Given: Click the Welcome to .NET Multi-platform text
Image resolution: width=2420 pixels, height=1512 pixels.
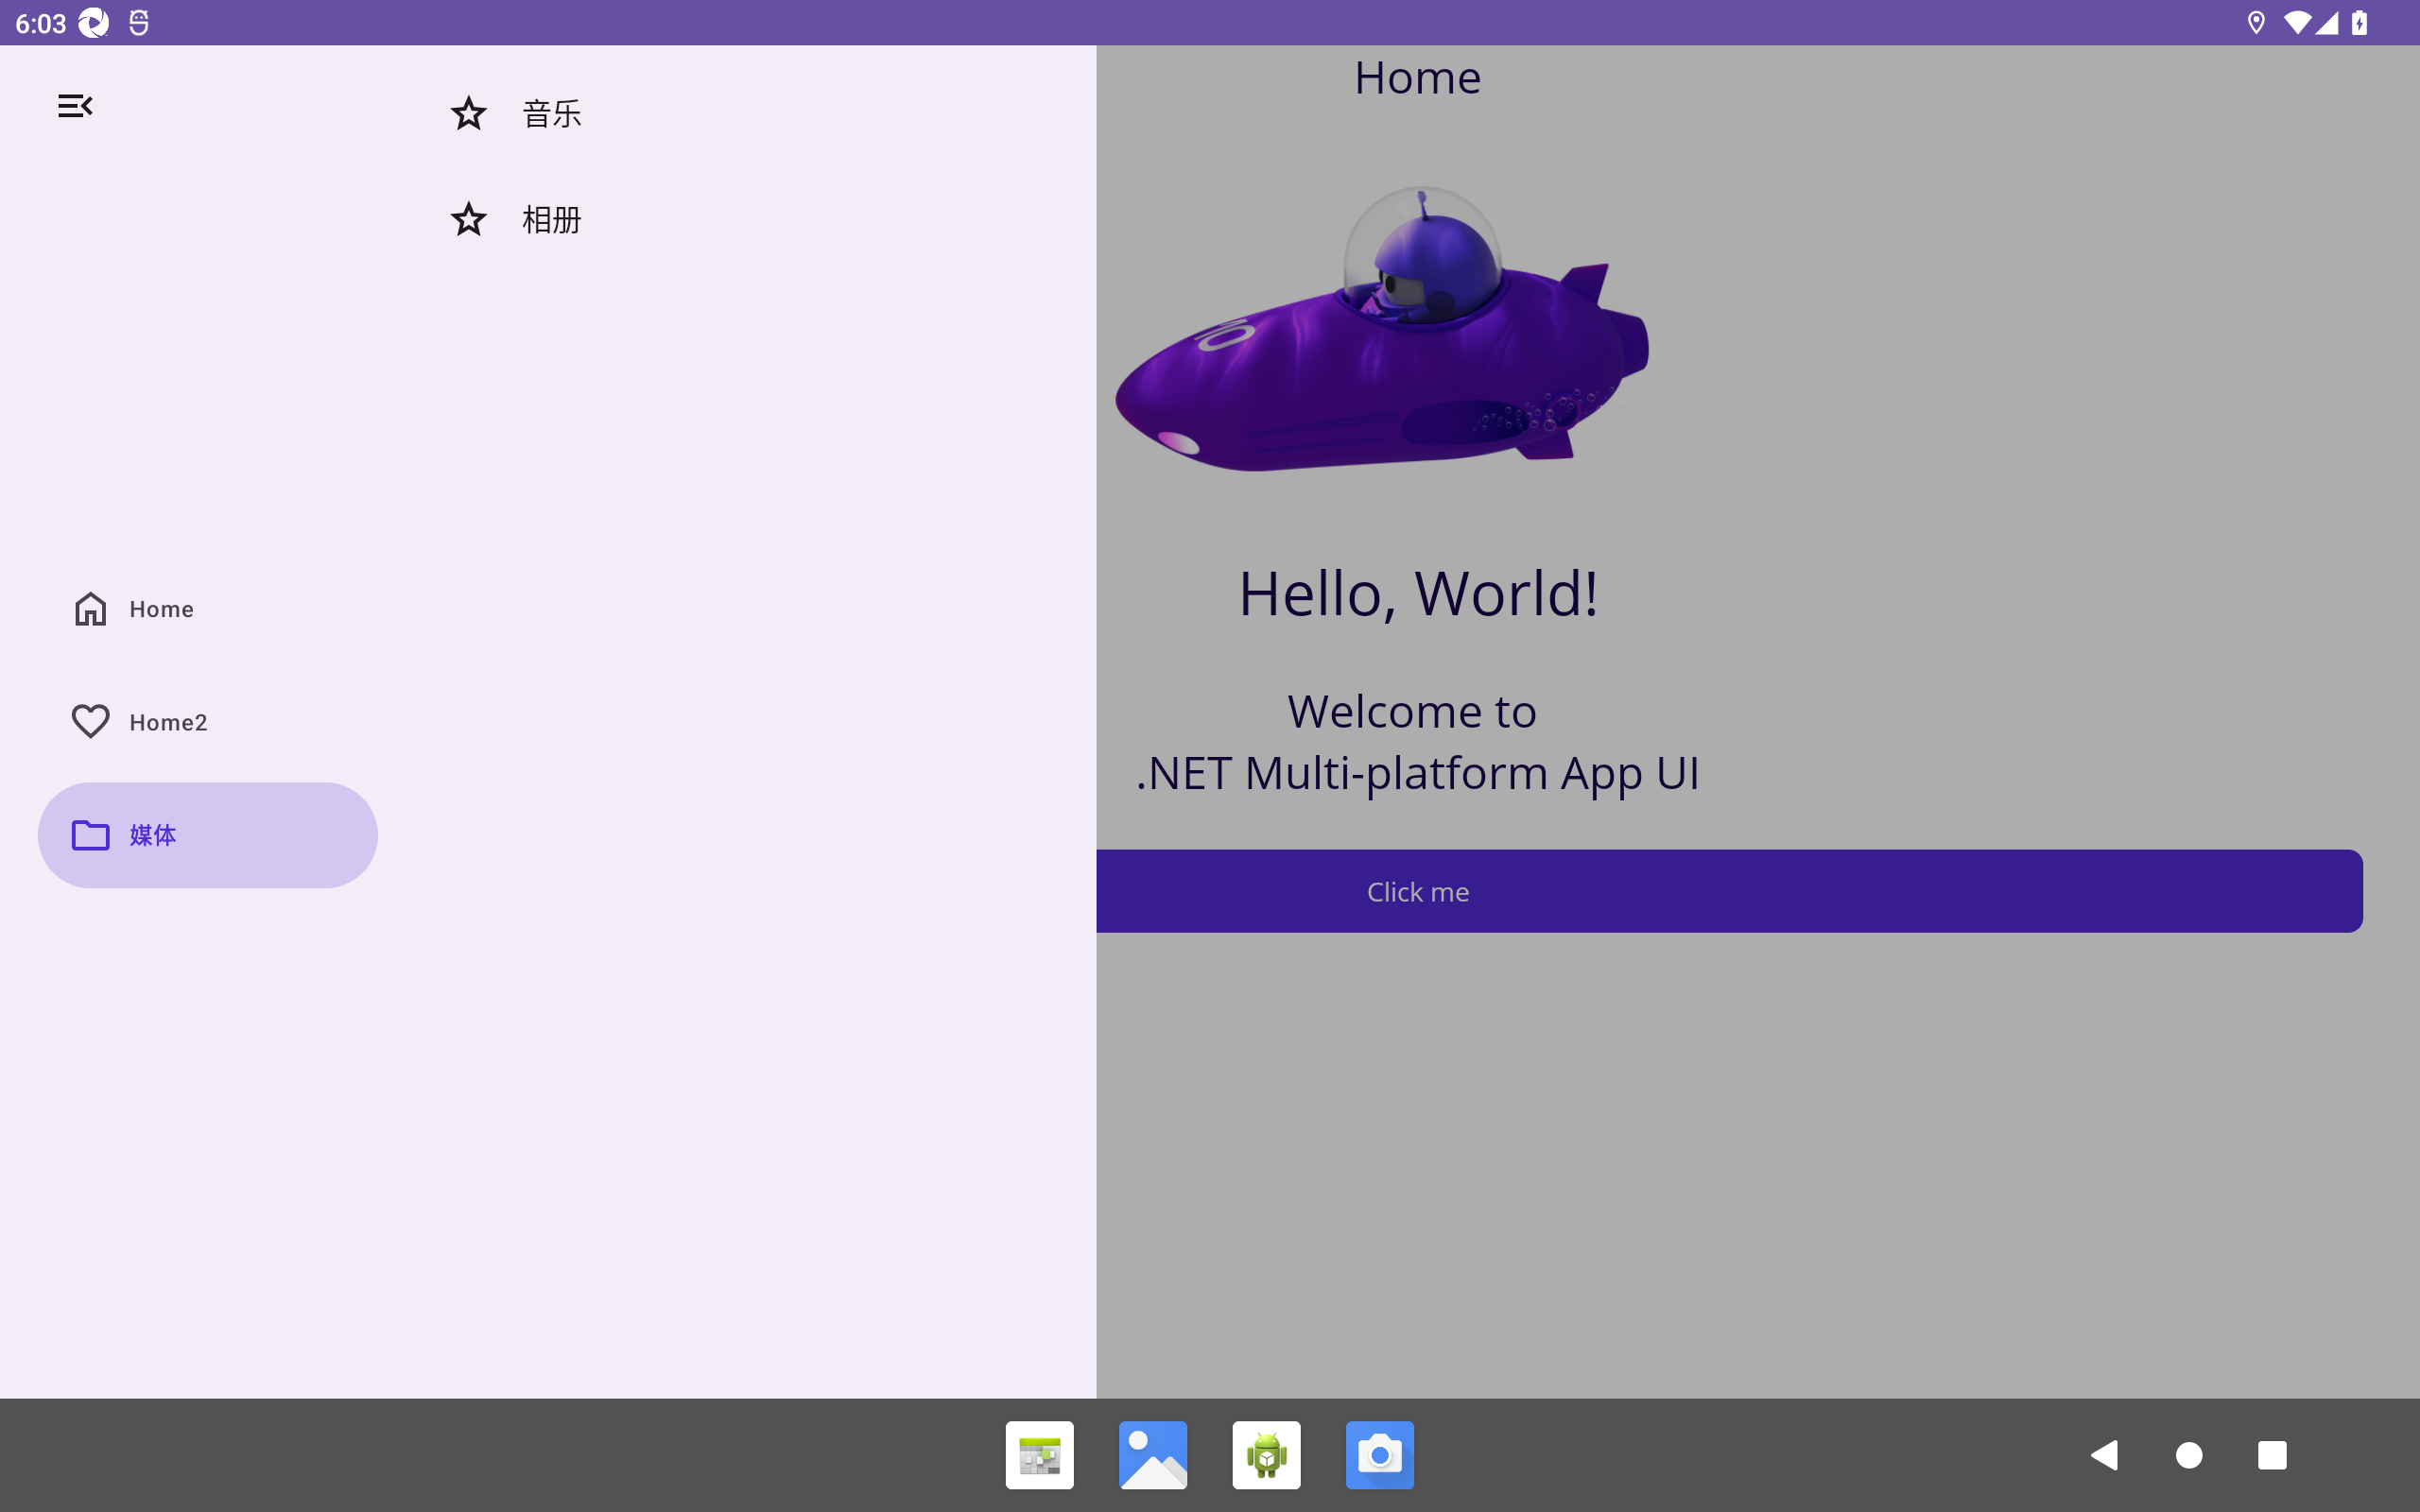Looking at the screenshot, I should [1417, 742].
